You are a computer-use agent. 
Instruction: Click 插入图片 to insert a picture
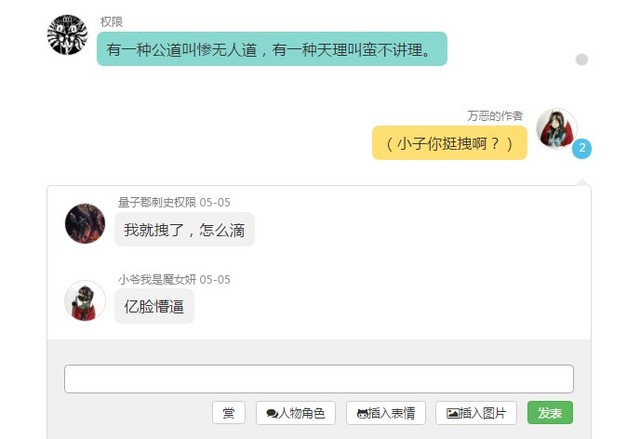point(476,413)
